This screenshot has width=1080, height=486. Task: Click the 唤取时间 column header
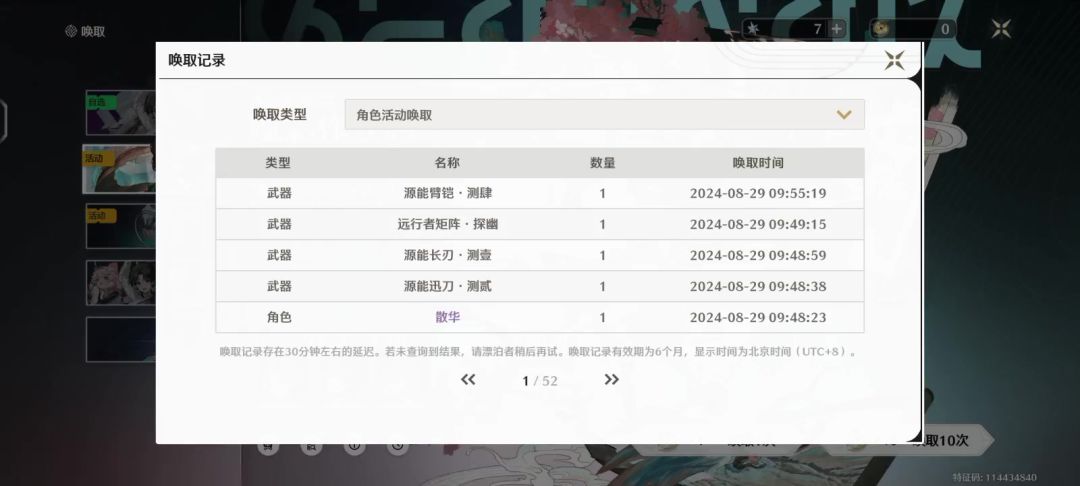coord(758,163)
